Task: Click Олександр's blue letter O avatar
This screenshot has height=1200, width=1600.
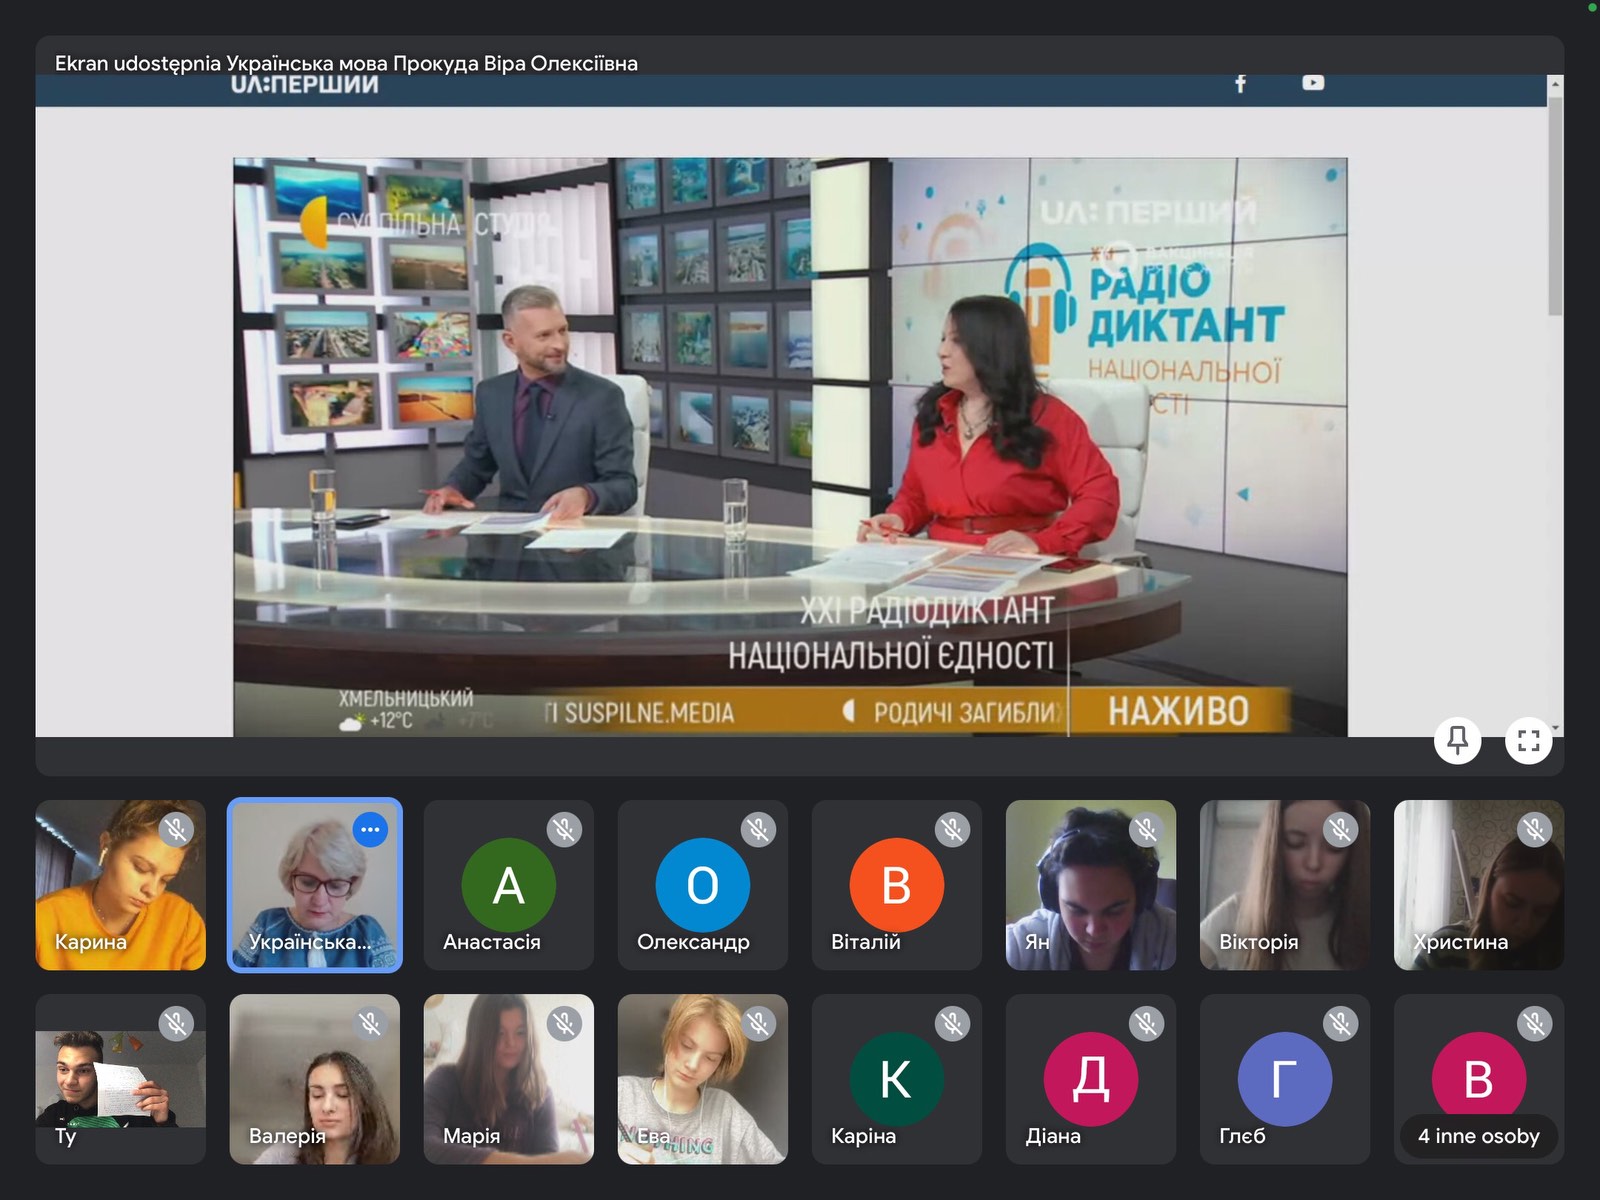Action: 702,885
